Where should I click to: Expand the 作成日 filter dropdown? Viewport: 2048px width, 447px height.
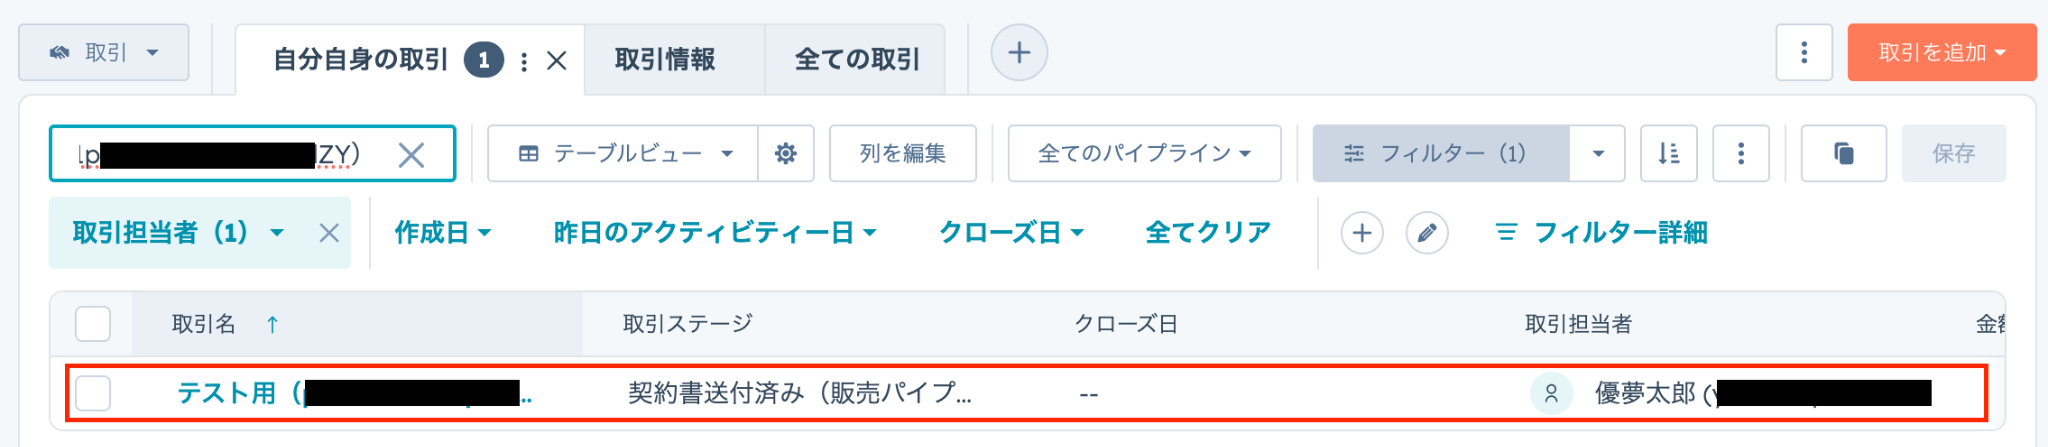443,233
